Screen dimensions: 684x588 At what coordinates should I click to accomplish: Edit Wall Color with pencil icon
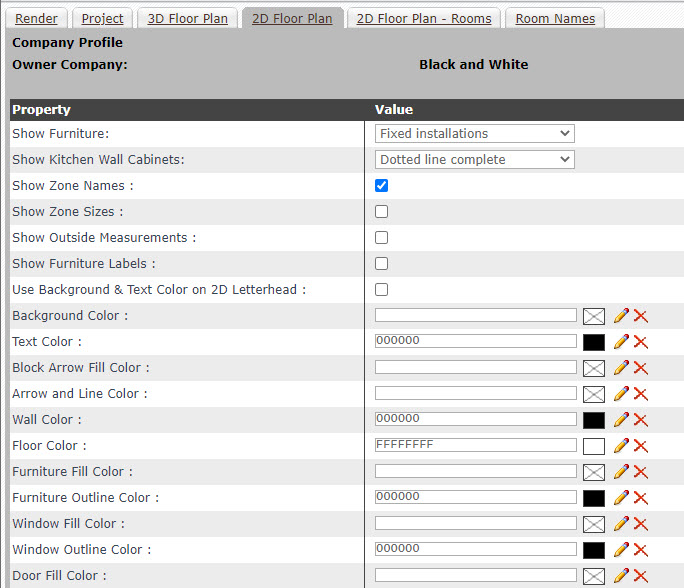(621, 420)
